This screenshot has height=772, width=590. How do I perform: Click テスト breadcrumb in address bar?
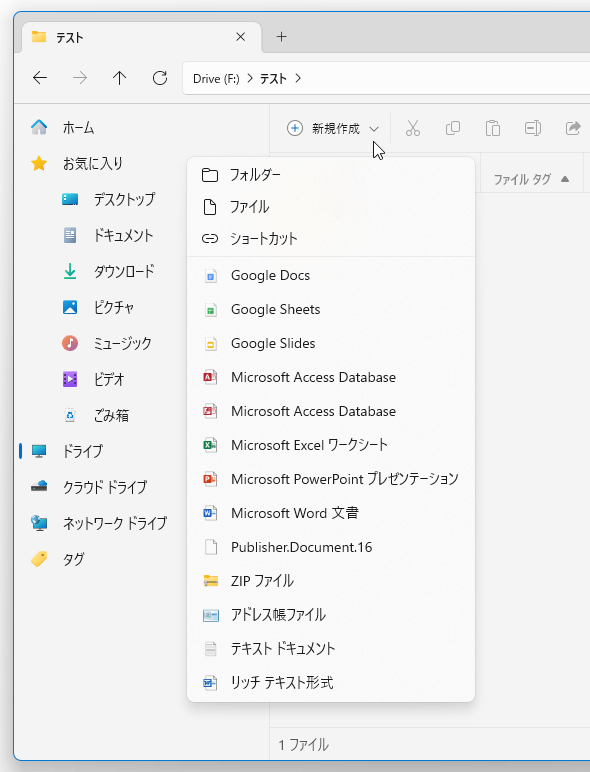click(x=273, y=79)
